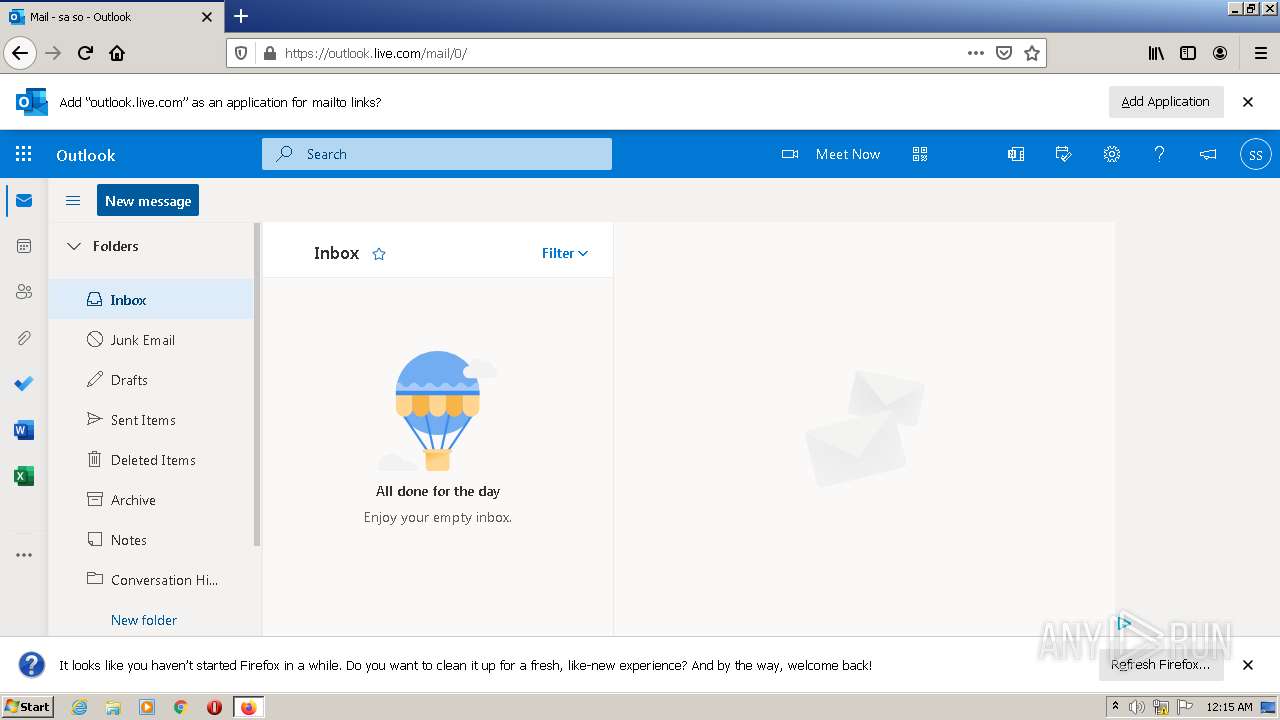Click the AdChoices icon near the bottom right
1280x720 pixels.
pyautogui.click(x=1124, y=623)
